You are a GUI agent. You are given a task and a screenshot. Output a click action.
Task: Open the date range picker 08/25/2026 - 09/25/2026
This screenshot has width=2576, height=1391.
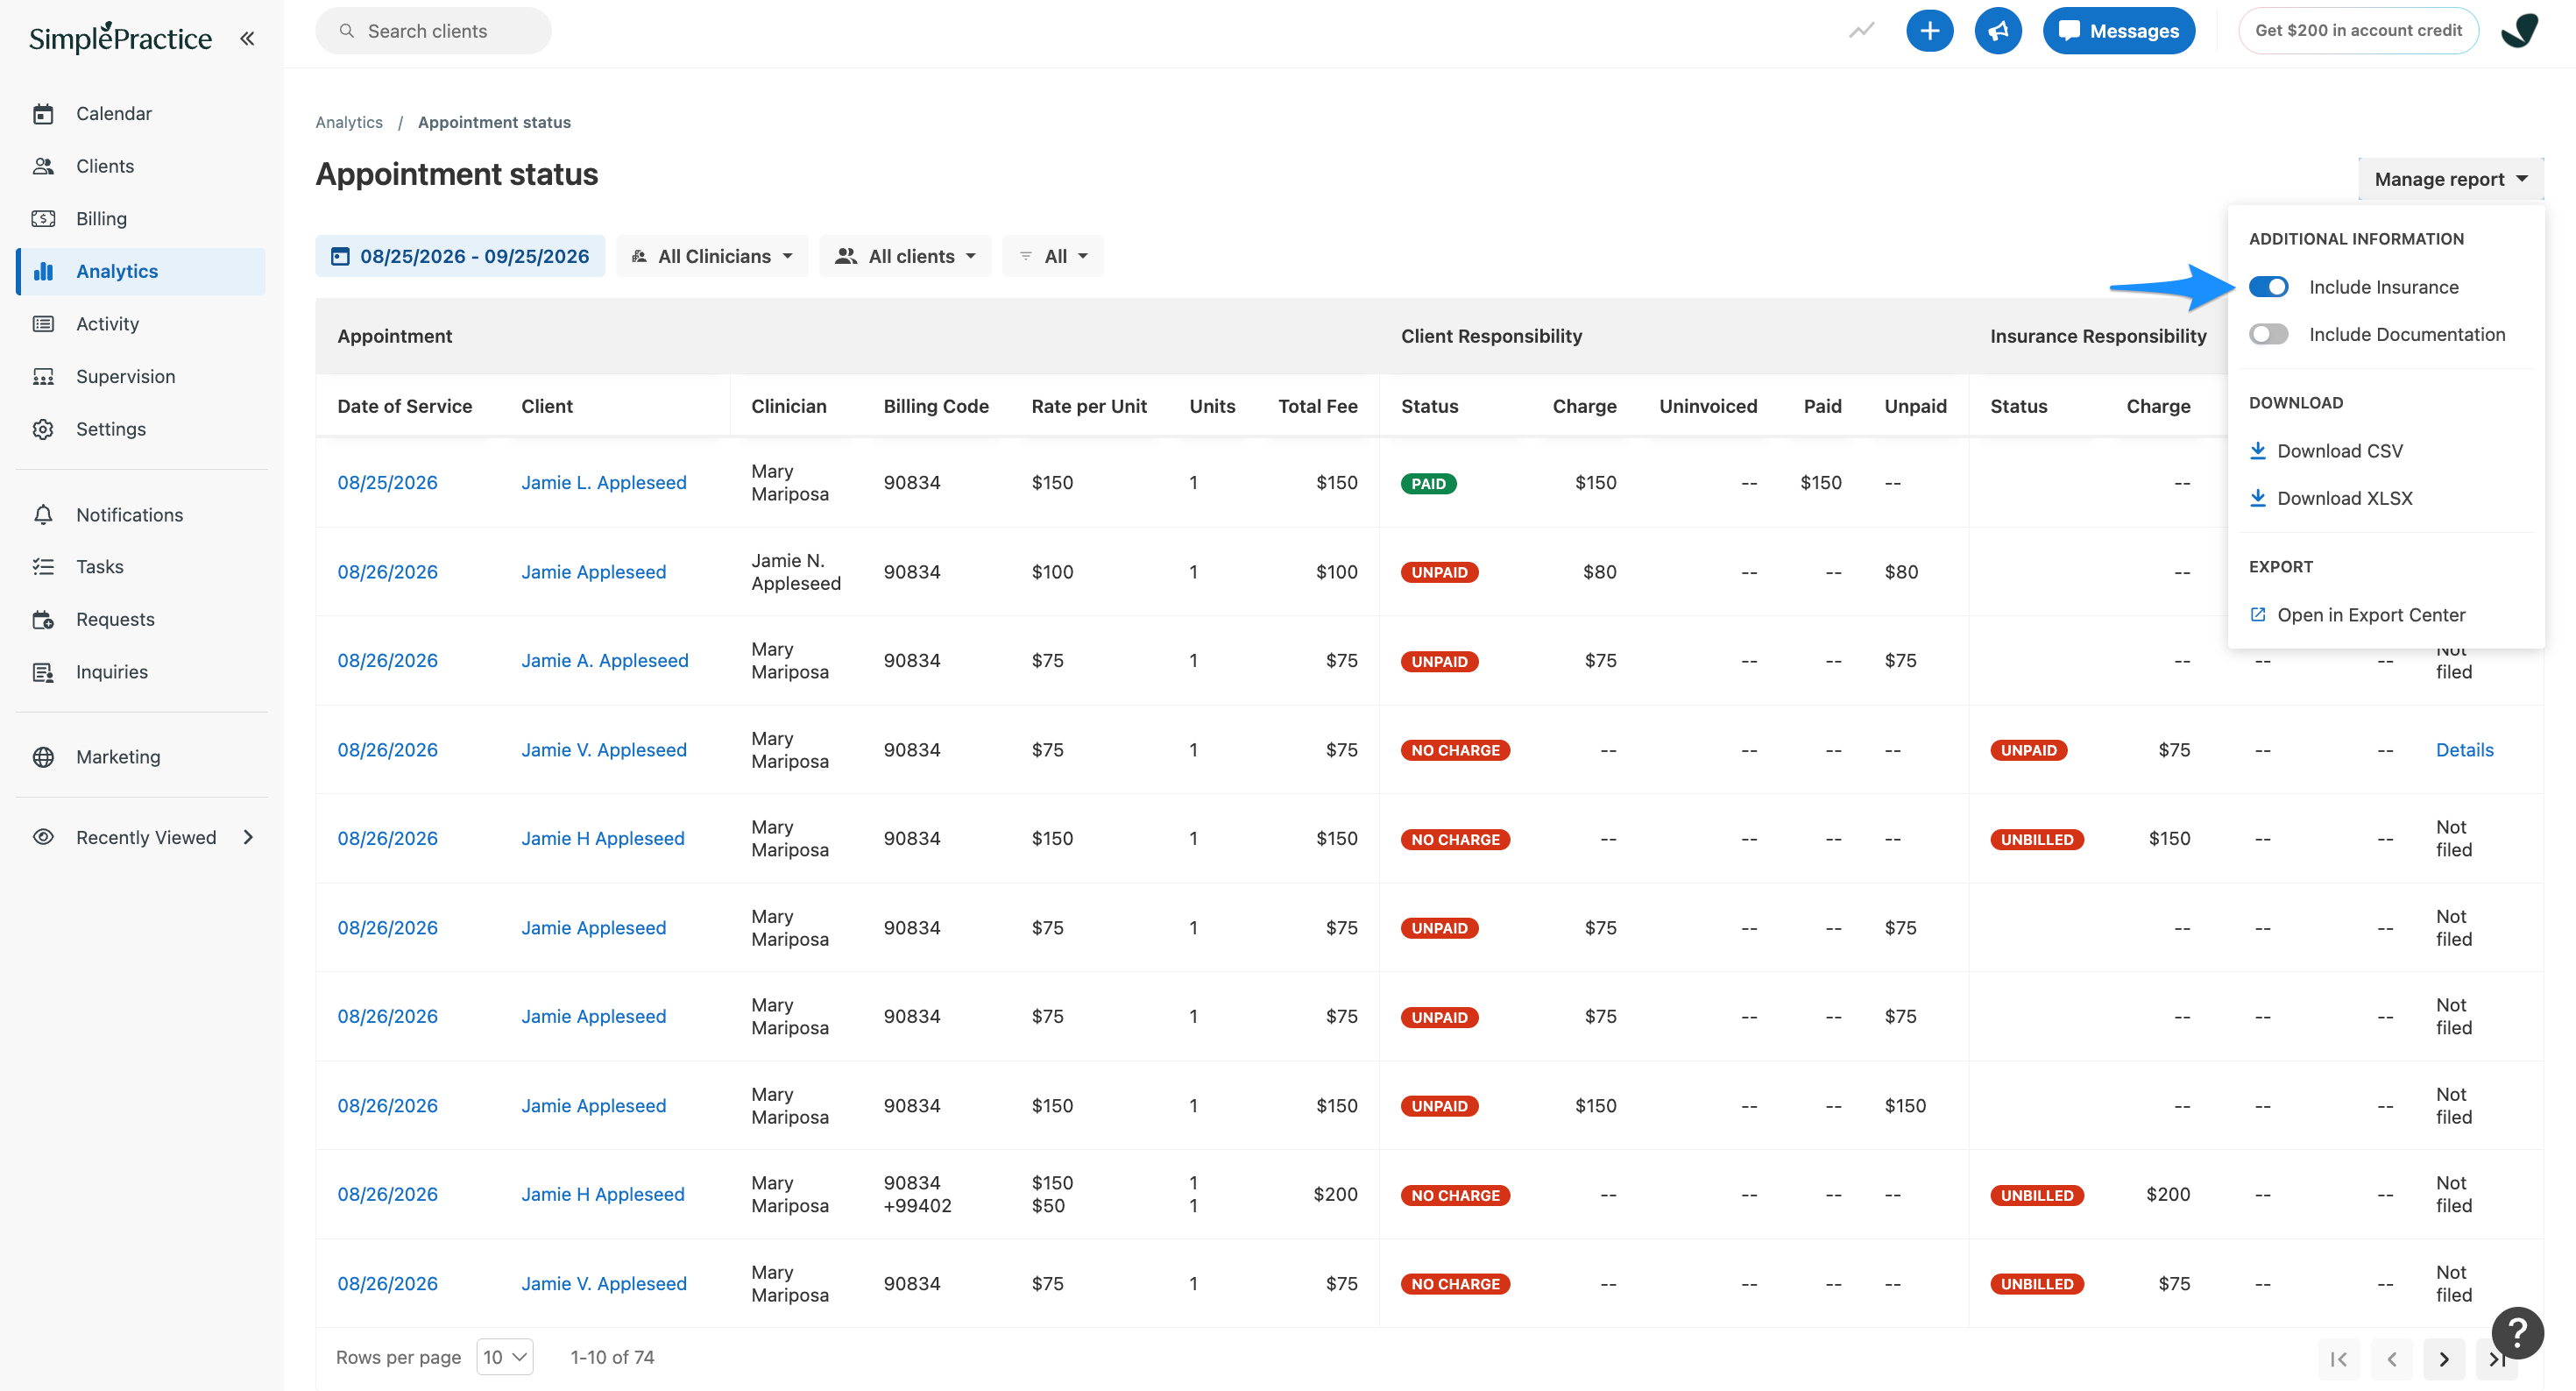(x=460, y=256)
